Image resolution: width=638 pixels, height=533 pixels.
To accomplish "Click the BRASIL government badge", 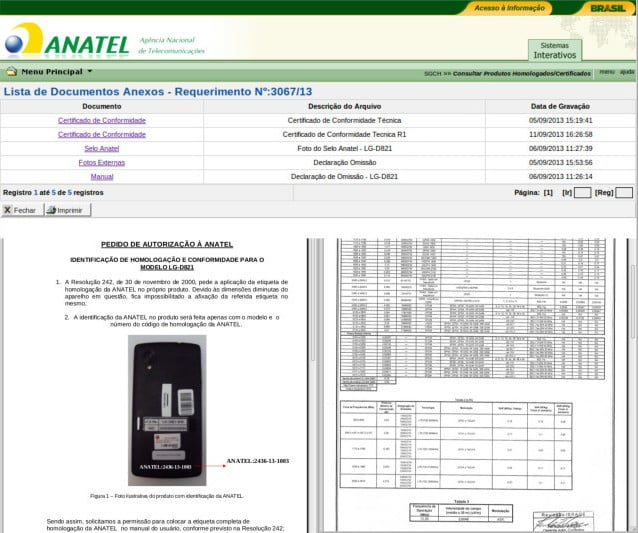I will [608, 7].
